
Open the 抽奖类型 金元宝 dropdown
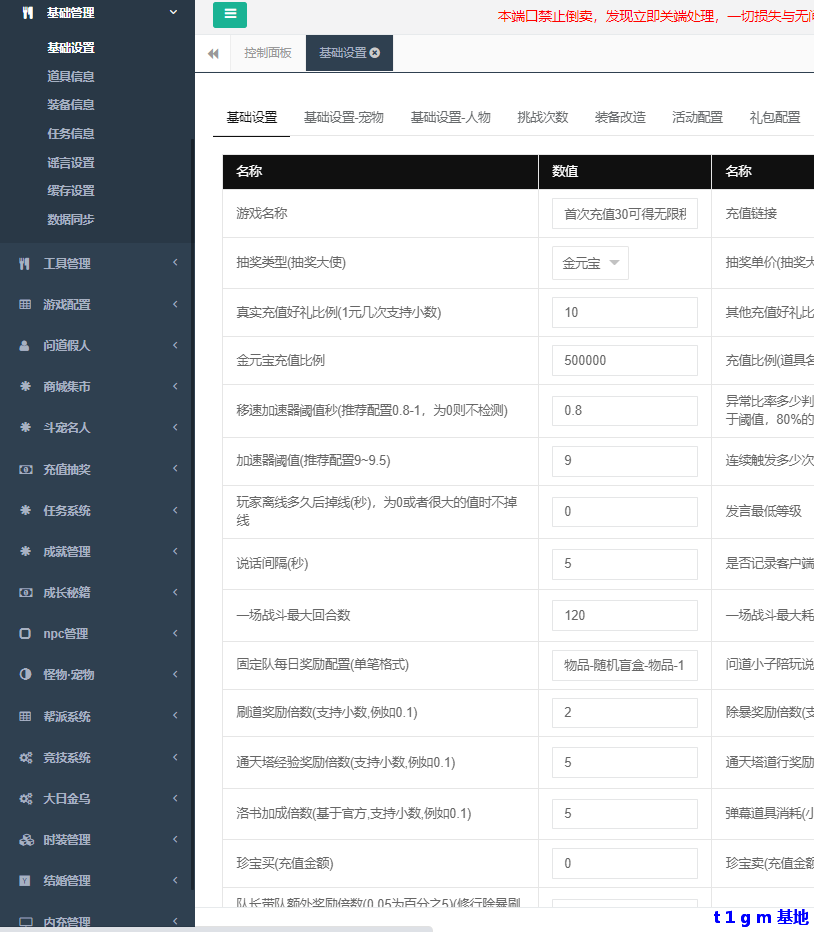point(590,264)
